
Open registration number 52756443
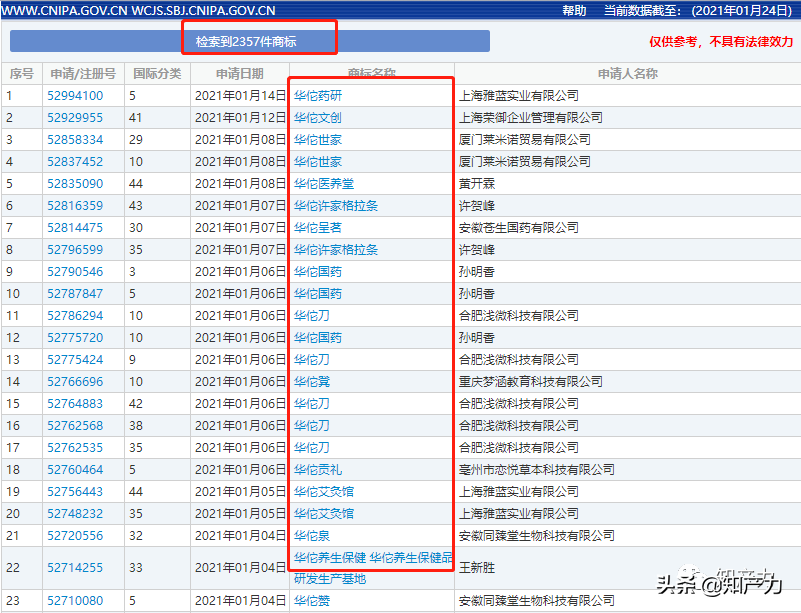click(75, 491)
